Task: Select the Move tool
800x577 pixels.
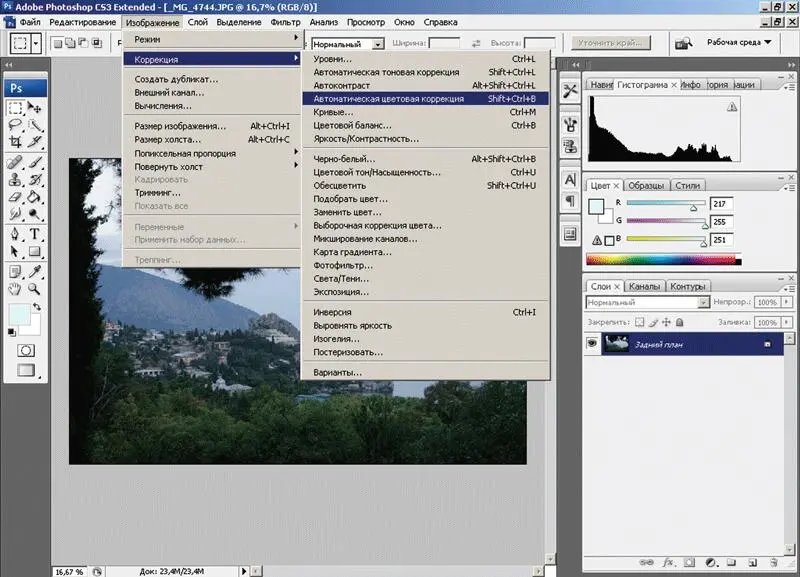Action: point(35,108)
